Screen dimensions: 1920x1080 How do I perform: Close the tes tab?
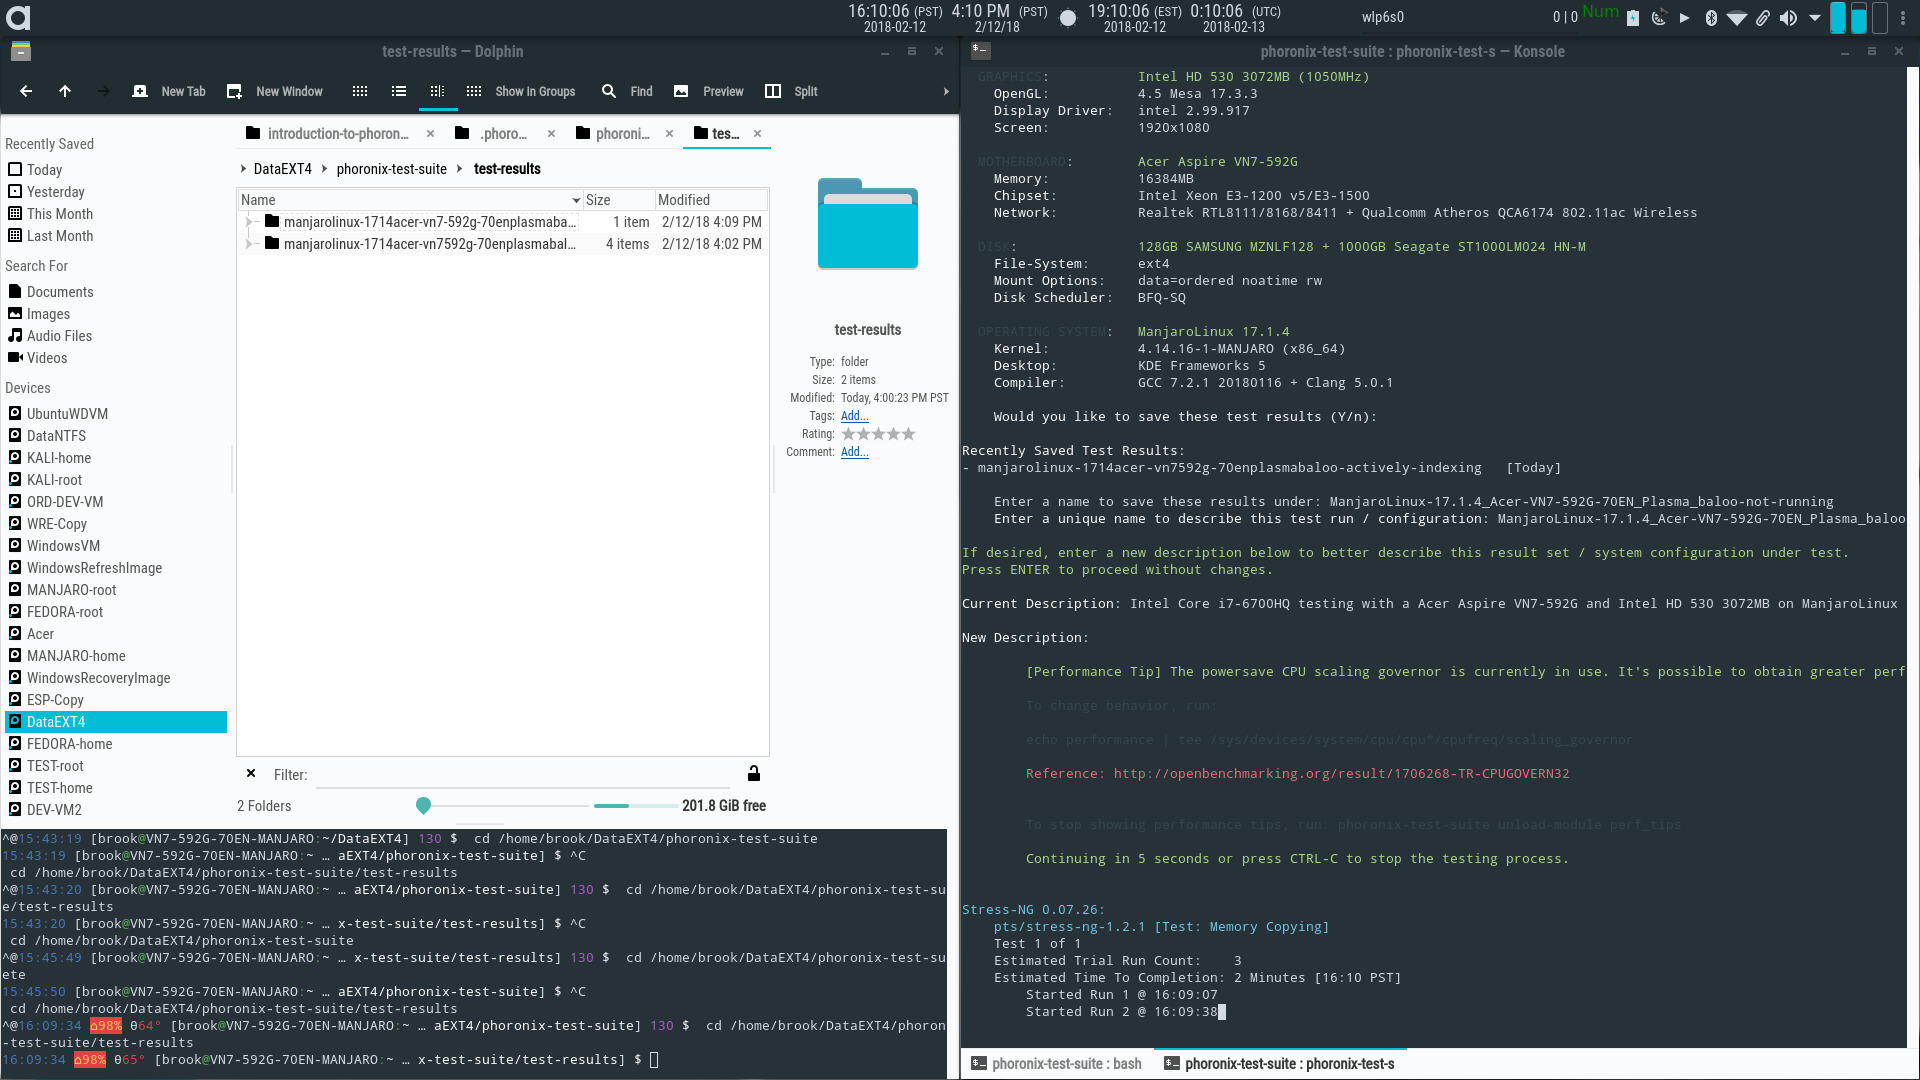[x=757, y=134]
